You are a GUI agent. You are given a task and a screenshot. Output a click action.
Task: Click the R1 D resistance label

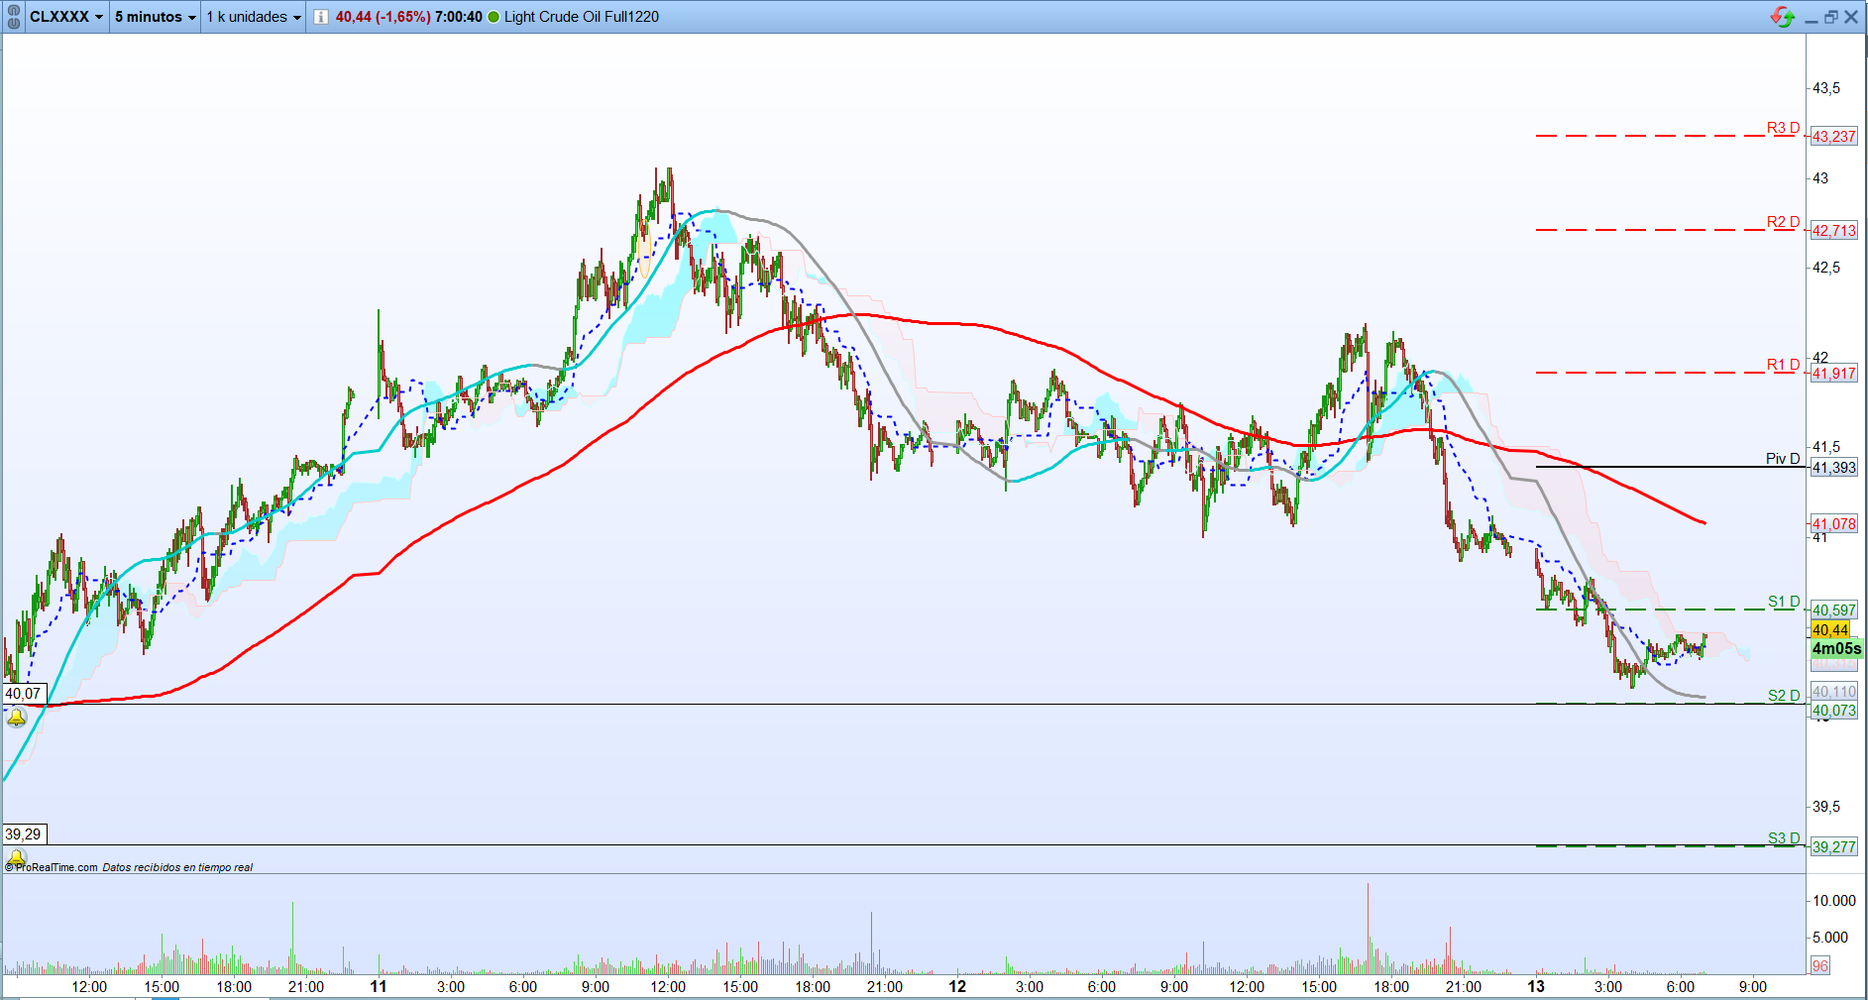point(1783,365)
